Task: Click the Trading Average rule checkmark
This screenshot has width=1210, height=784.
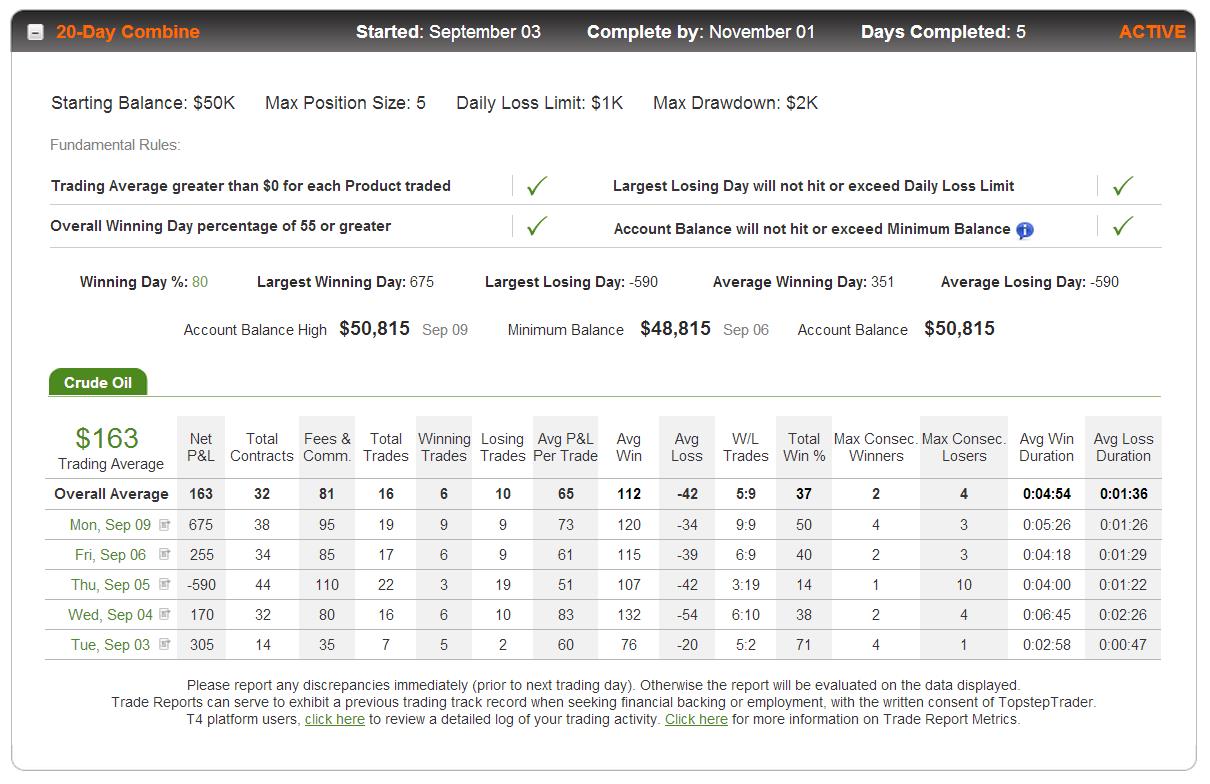Action: pyautogui.click(x=537, y=185)
